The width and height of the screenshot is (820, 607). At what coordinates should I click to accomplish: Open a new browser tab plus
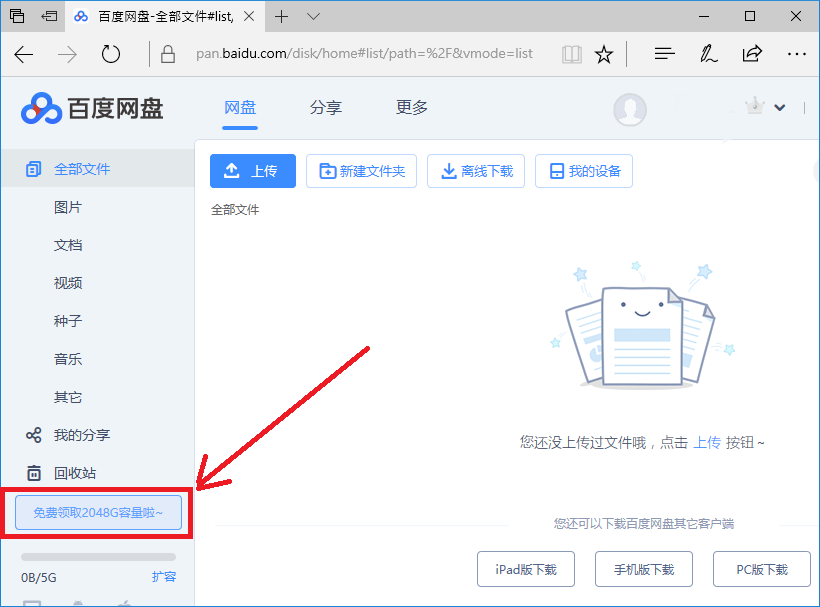click(281, 17)
